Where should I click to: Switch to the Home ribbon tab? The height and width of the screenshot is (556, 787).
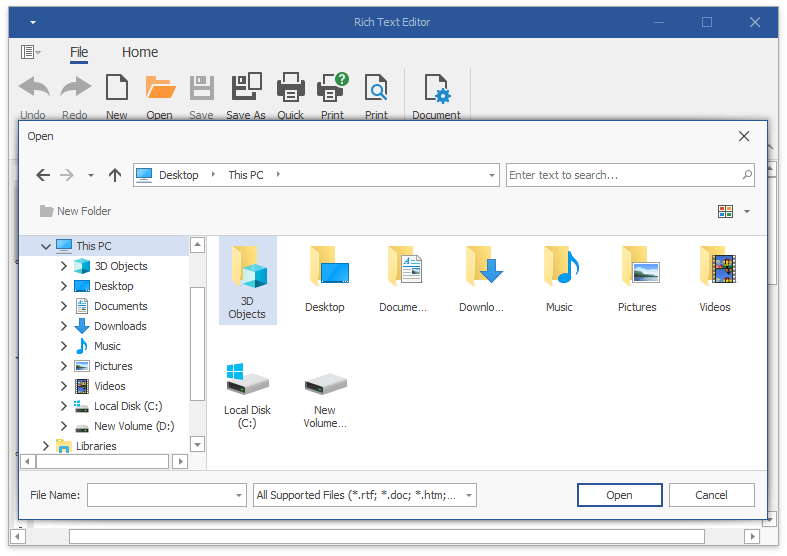pos(140,52)
